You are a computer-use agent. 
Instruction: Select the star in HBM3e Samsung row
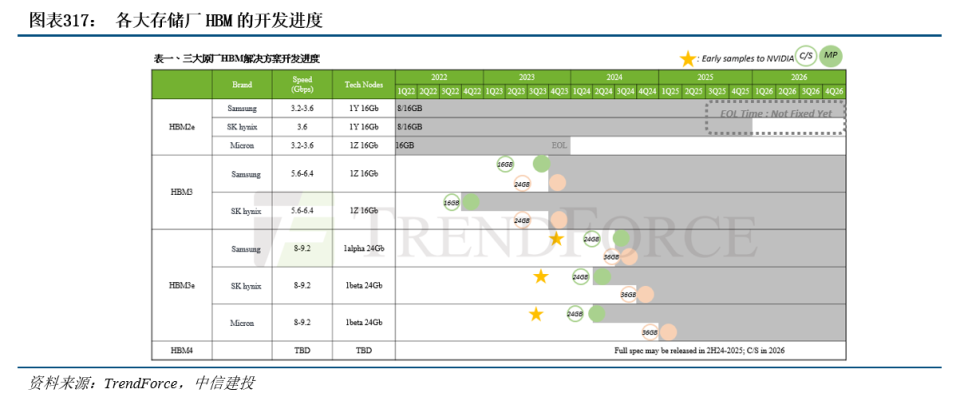tap(556, 239)
